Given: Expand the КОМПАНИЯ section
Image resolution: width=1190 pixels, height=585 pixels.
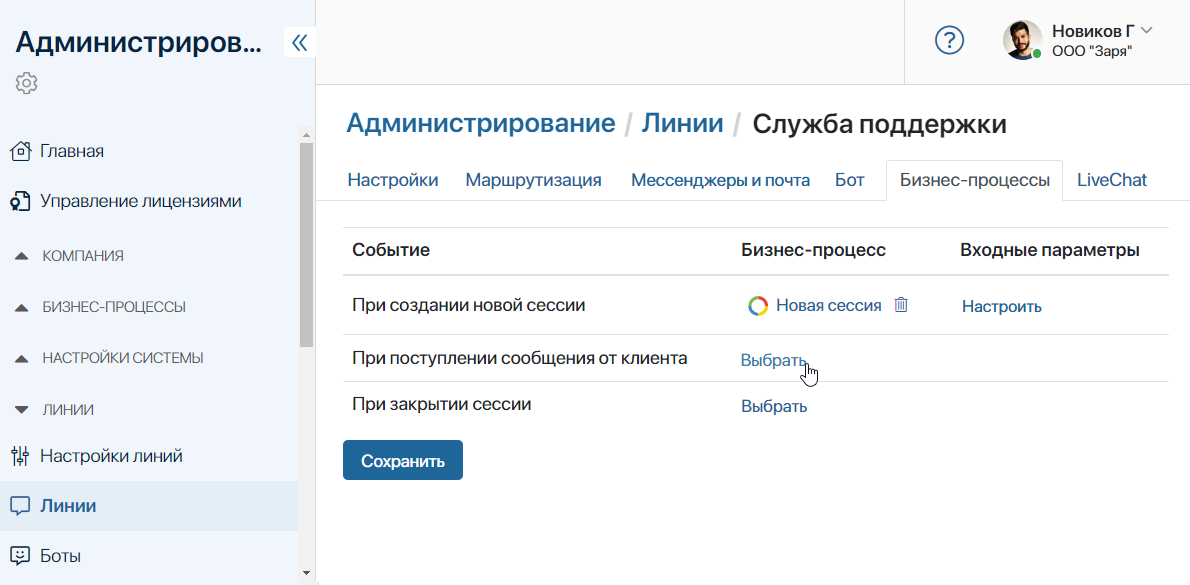Looking at the screenshot, I should 23,256.
